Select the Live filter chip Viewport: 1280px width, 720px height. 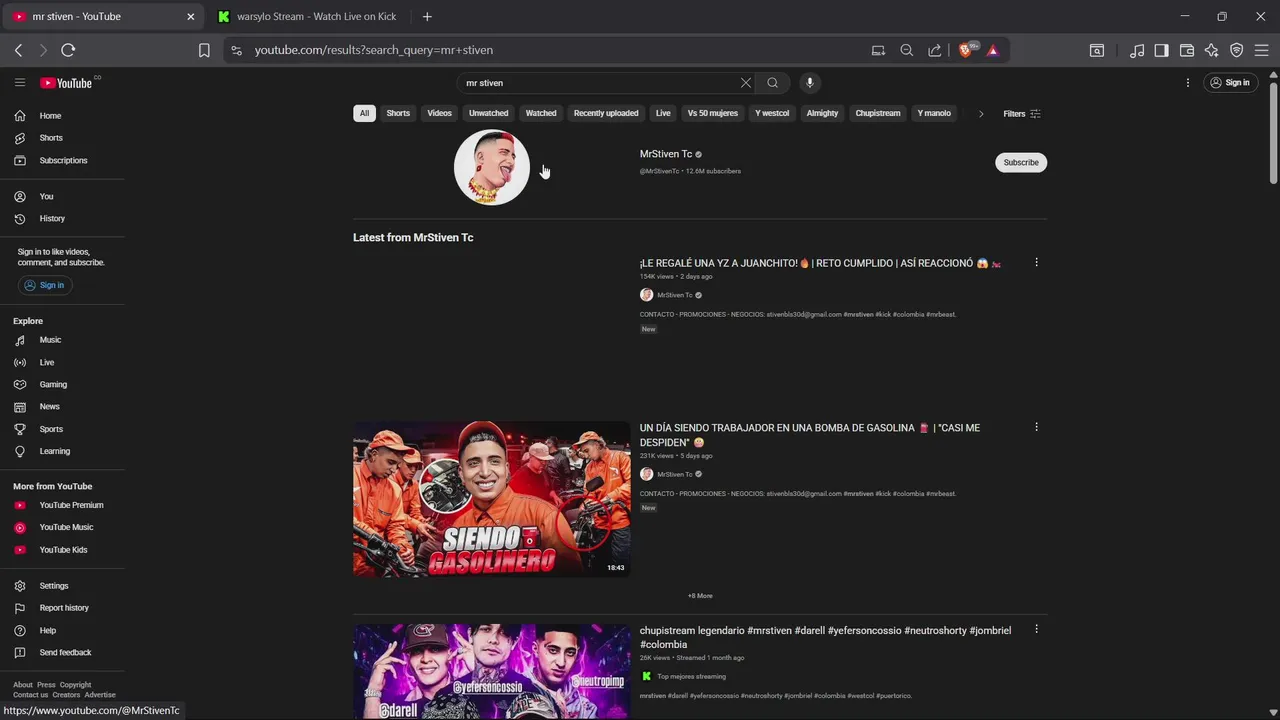click(x=663, y=113)
